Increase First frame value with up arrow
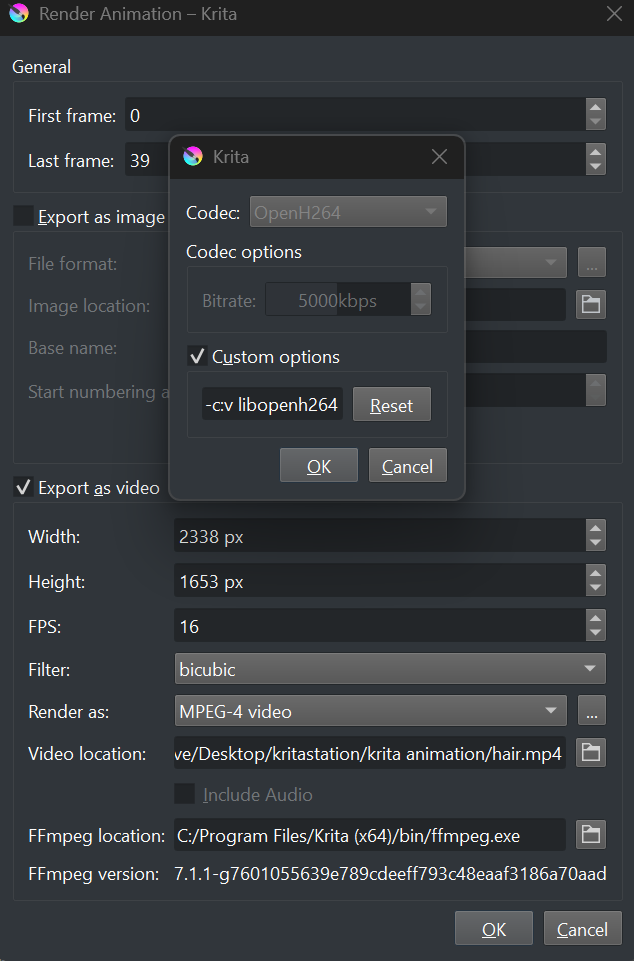 [x=596, y=108]
